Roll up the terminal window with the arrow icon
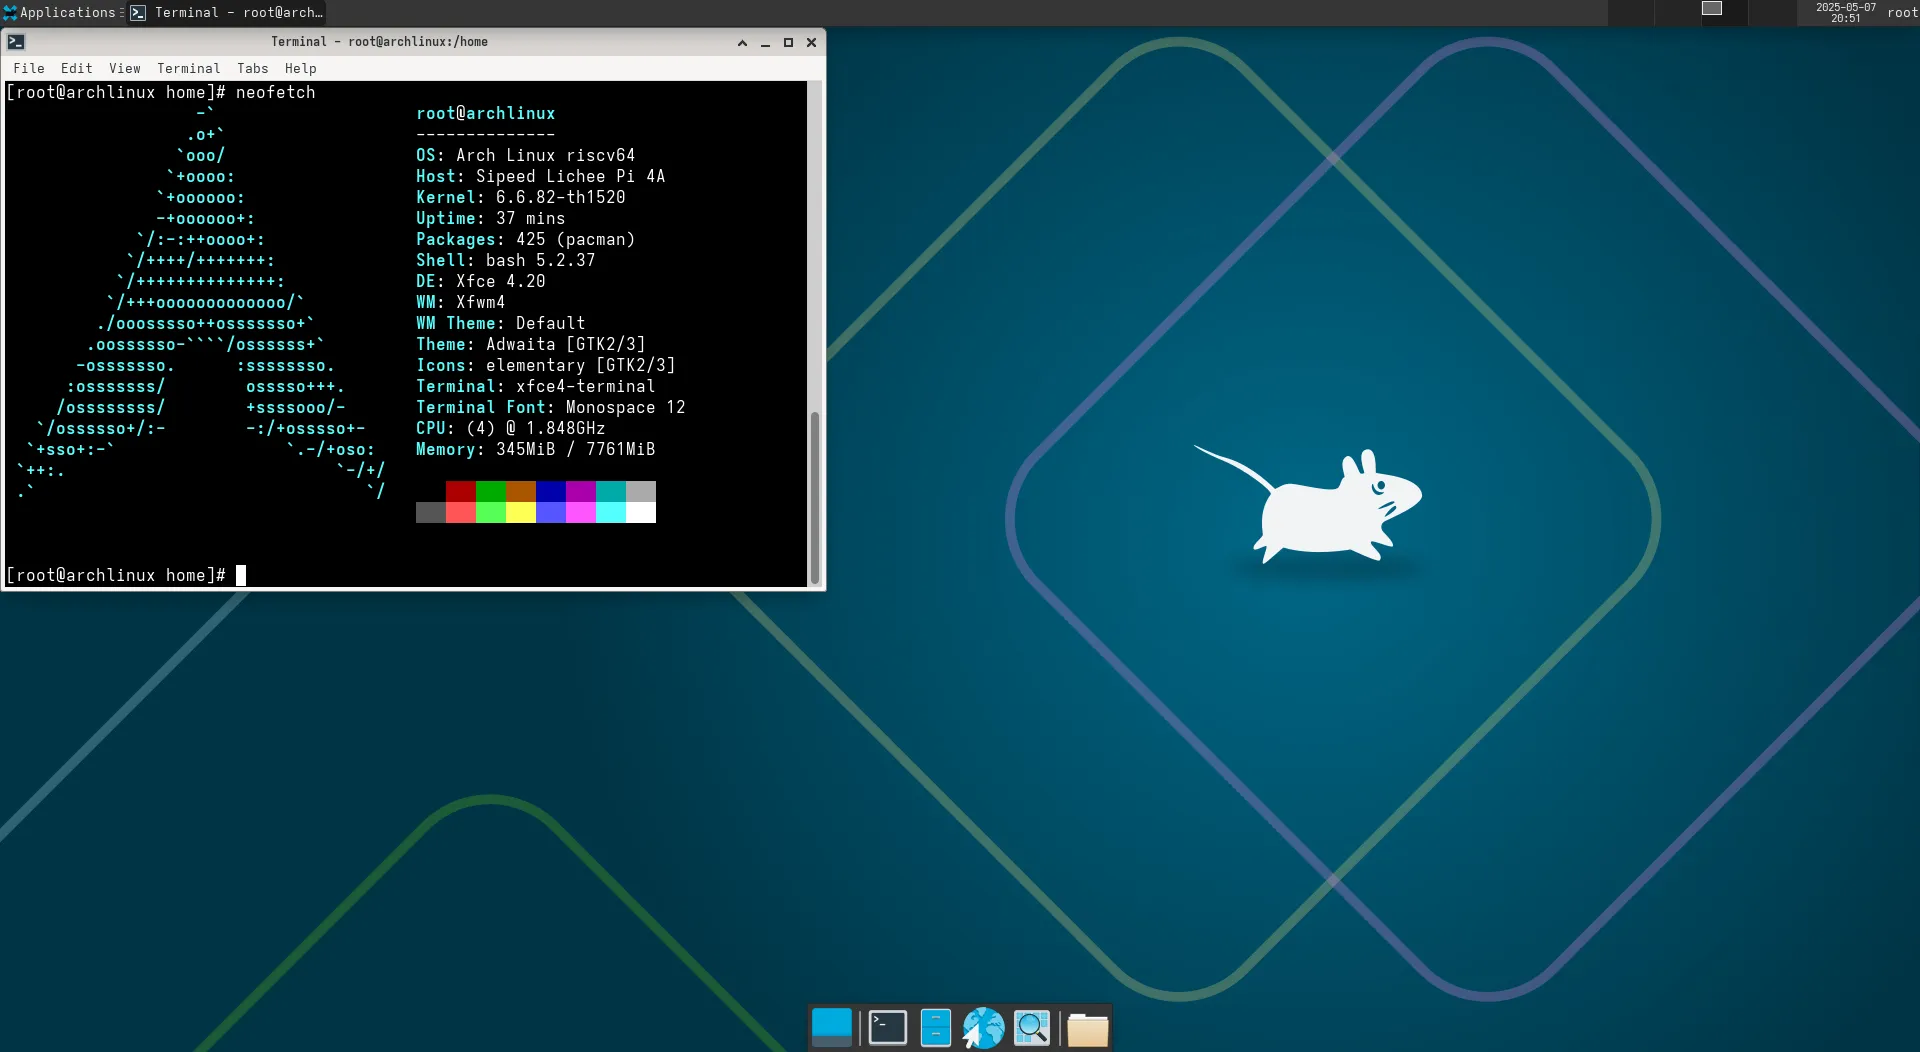The width and height of the screenshot is (1920, 1052). 742,43
